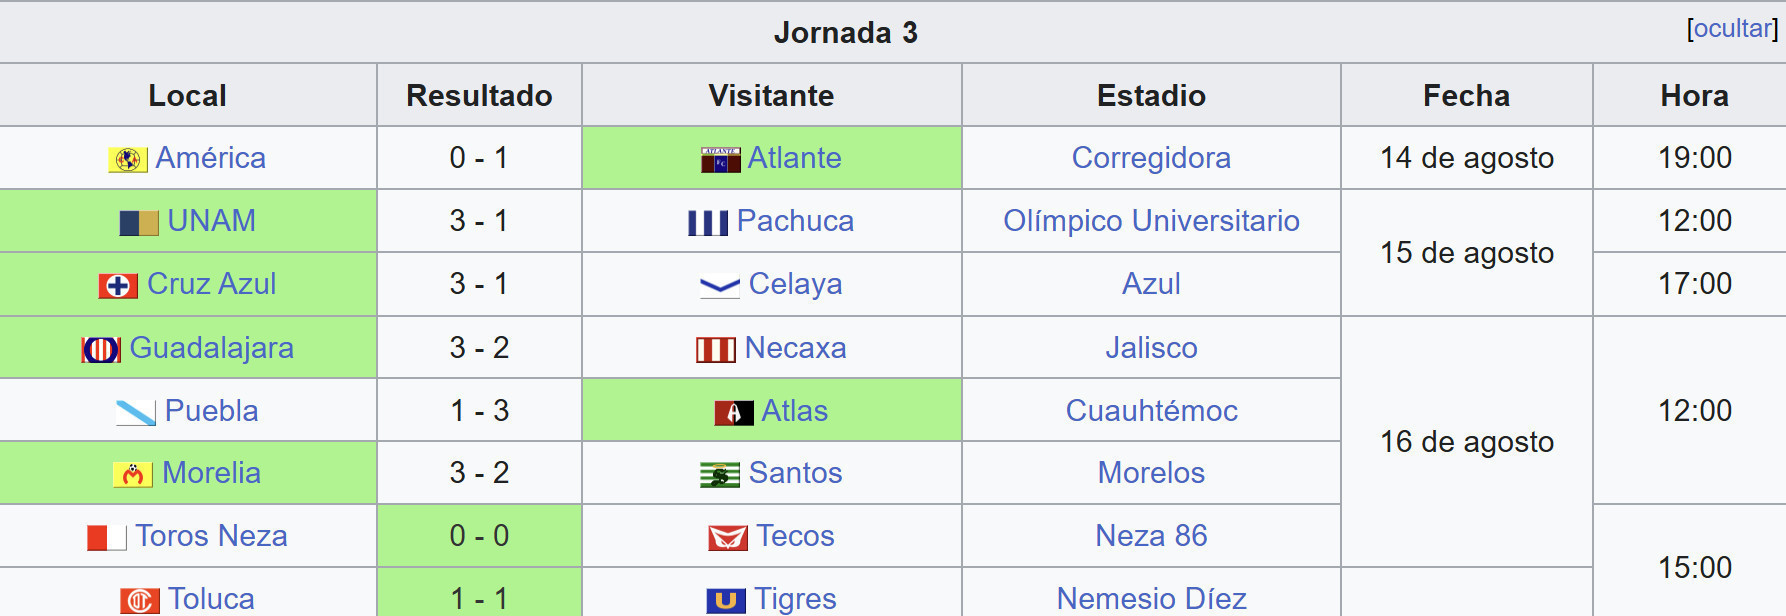Open the Pachuca team link
This screenshot has width=1786, height=616.
[795, 221]
